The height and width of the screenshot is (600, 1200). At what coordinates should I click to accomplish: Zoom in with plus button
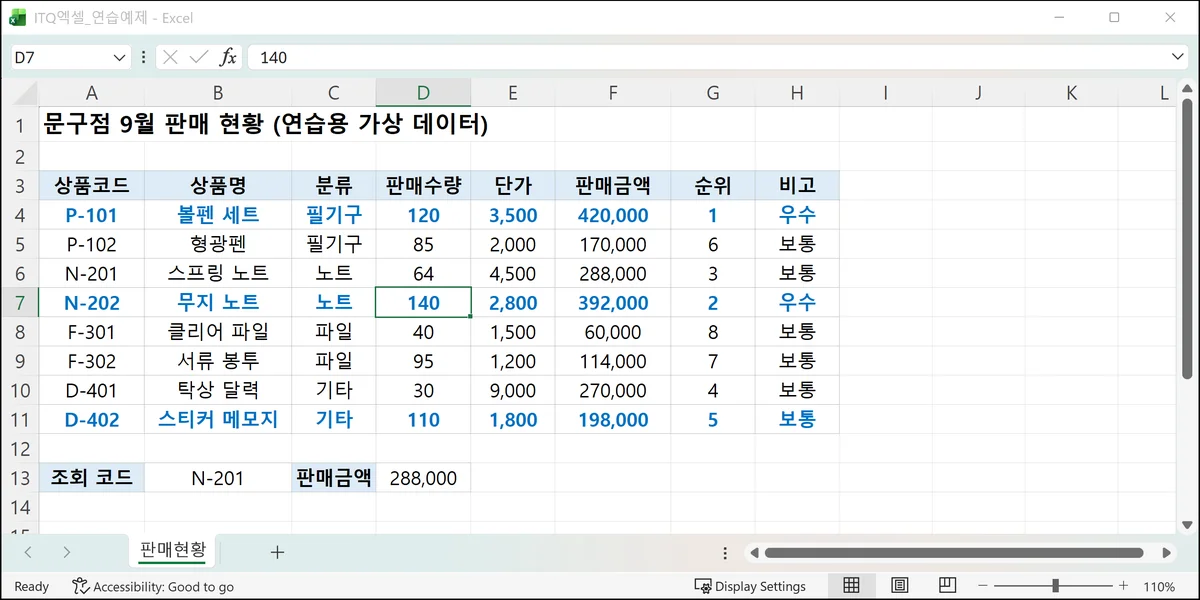[1123, 586]
